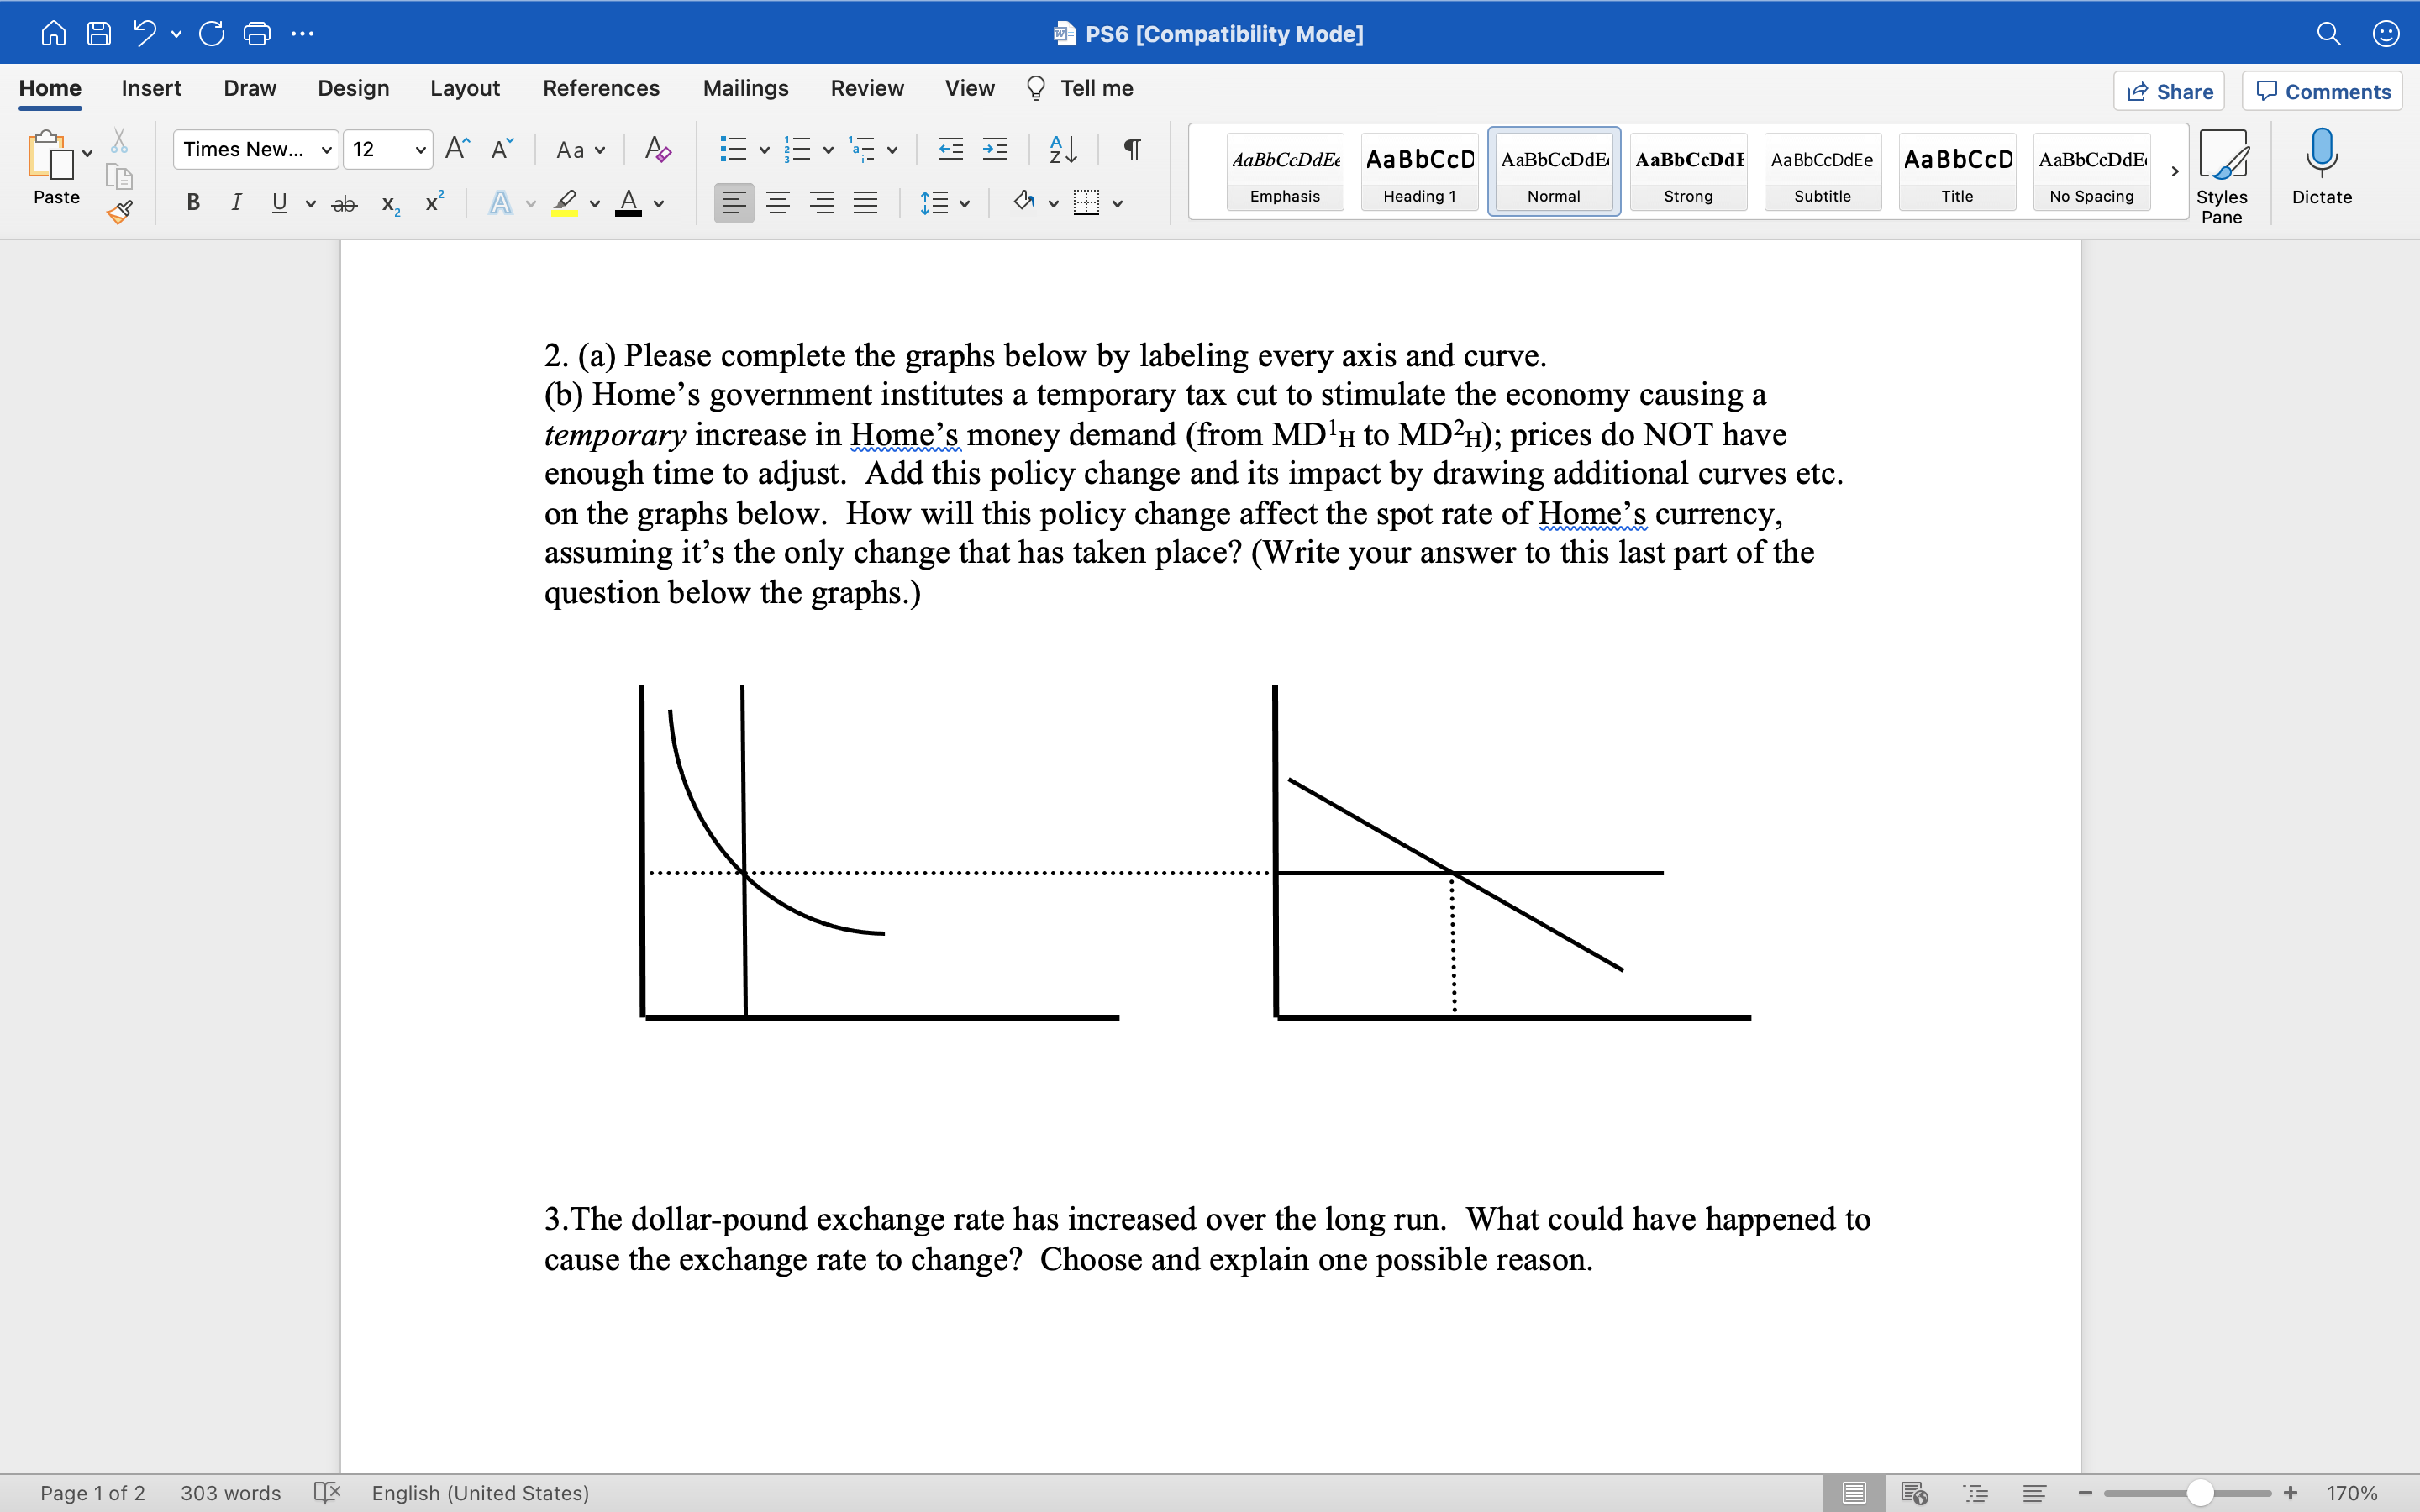The image size is (2420, 1512).
Task: Activate the Format Painter tool
Action: [x=120, y=211]
